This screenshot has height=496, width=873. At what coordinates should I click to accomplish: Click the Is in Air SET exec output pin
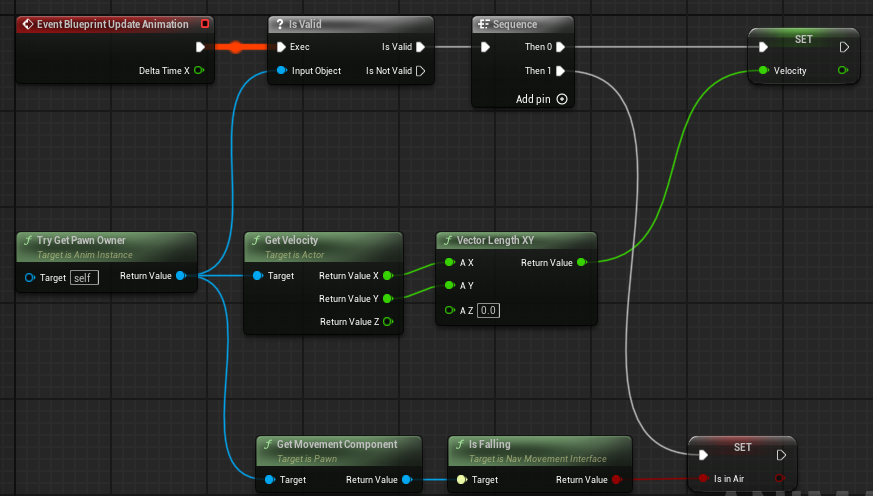point(781,455)
